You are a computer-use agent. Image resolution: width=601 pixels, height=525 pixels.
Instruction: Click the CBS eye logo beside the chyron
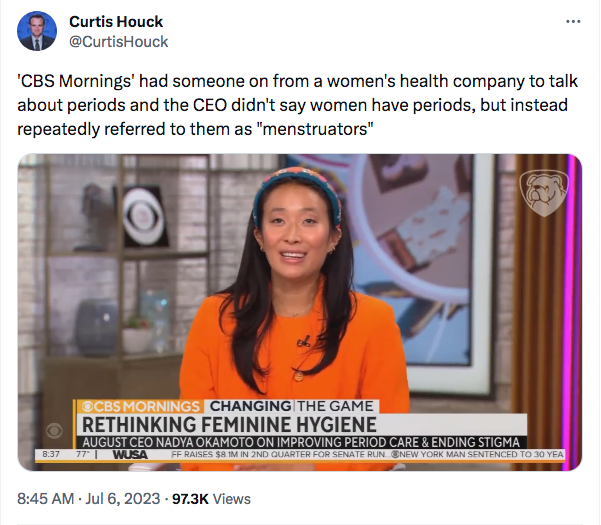click(54, 431)
